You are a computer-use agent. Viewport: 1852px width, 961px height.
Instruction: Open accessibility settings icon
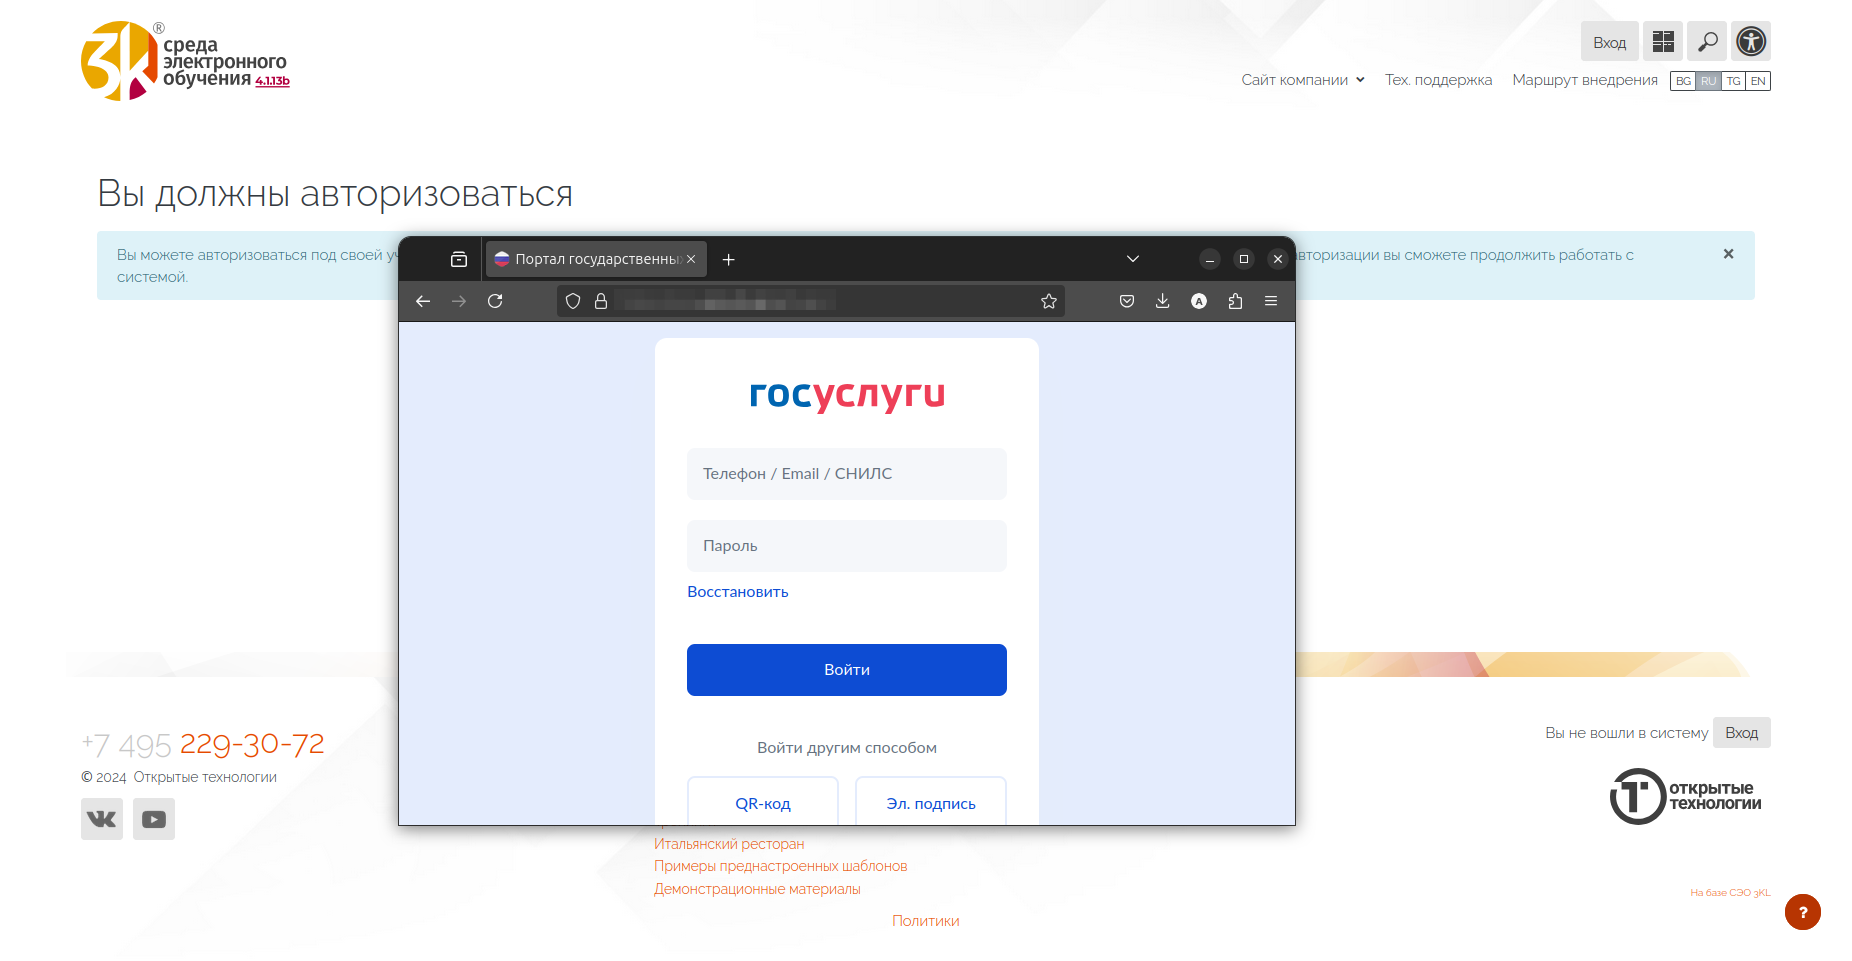click(x=1751, y=41)
